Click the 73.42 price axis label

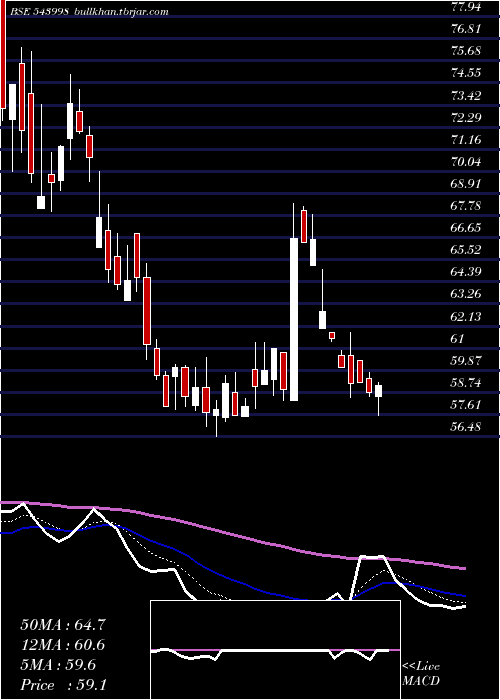467,95
